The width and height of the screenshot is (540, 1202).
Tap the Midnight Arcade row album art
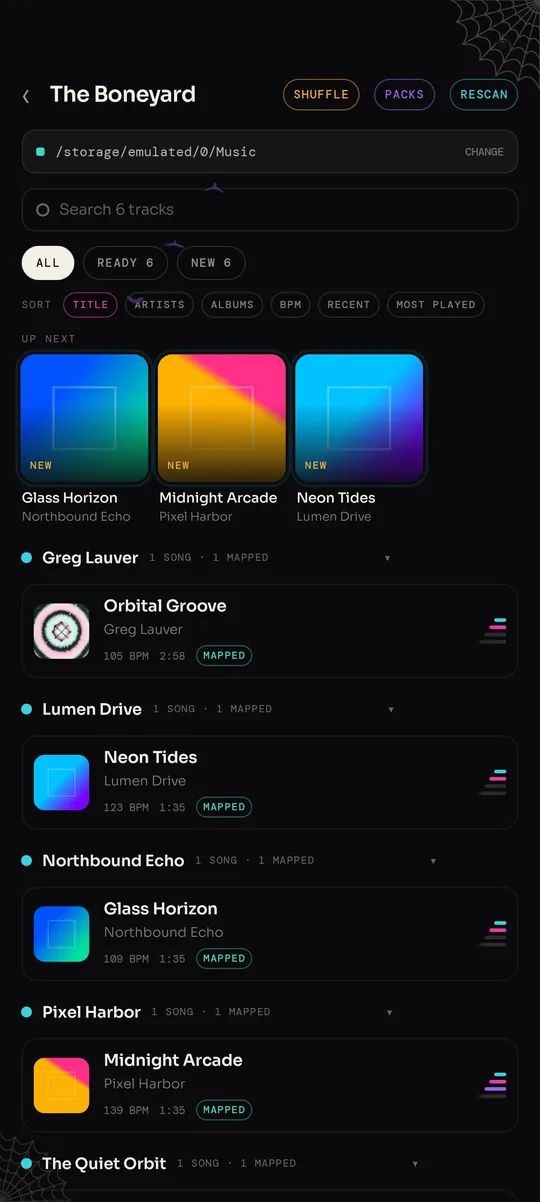click(62, 1085)
